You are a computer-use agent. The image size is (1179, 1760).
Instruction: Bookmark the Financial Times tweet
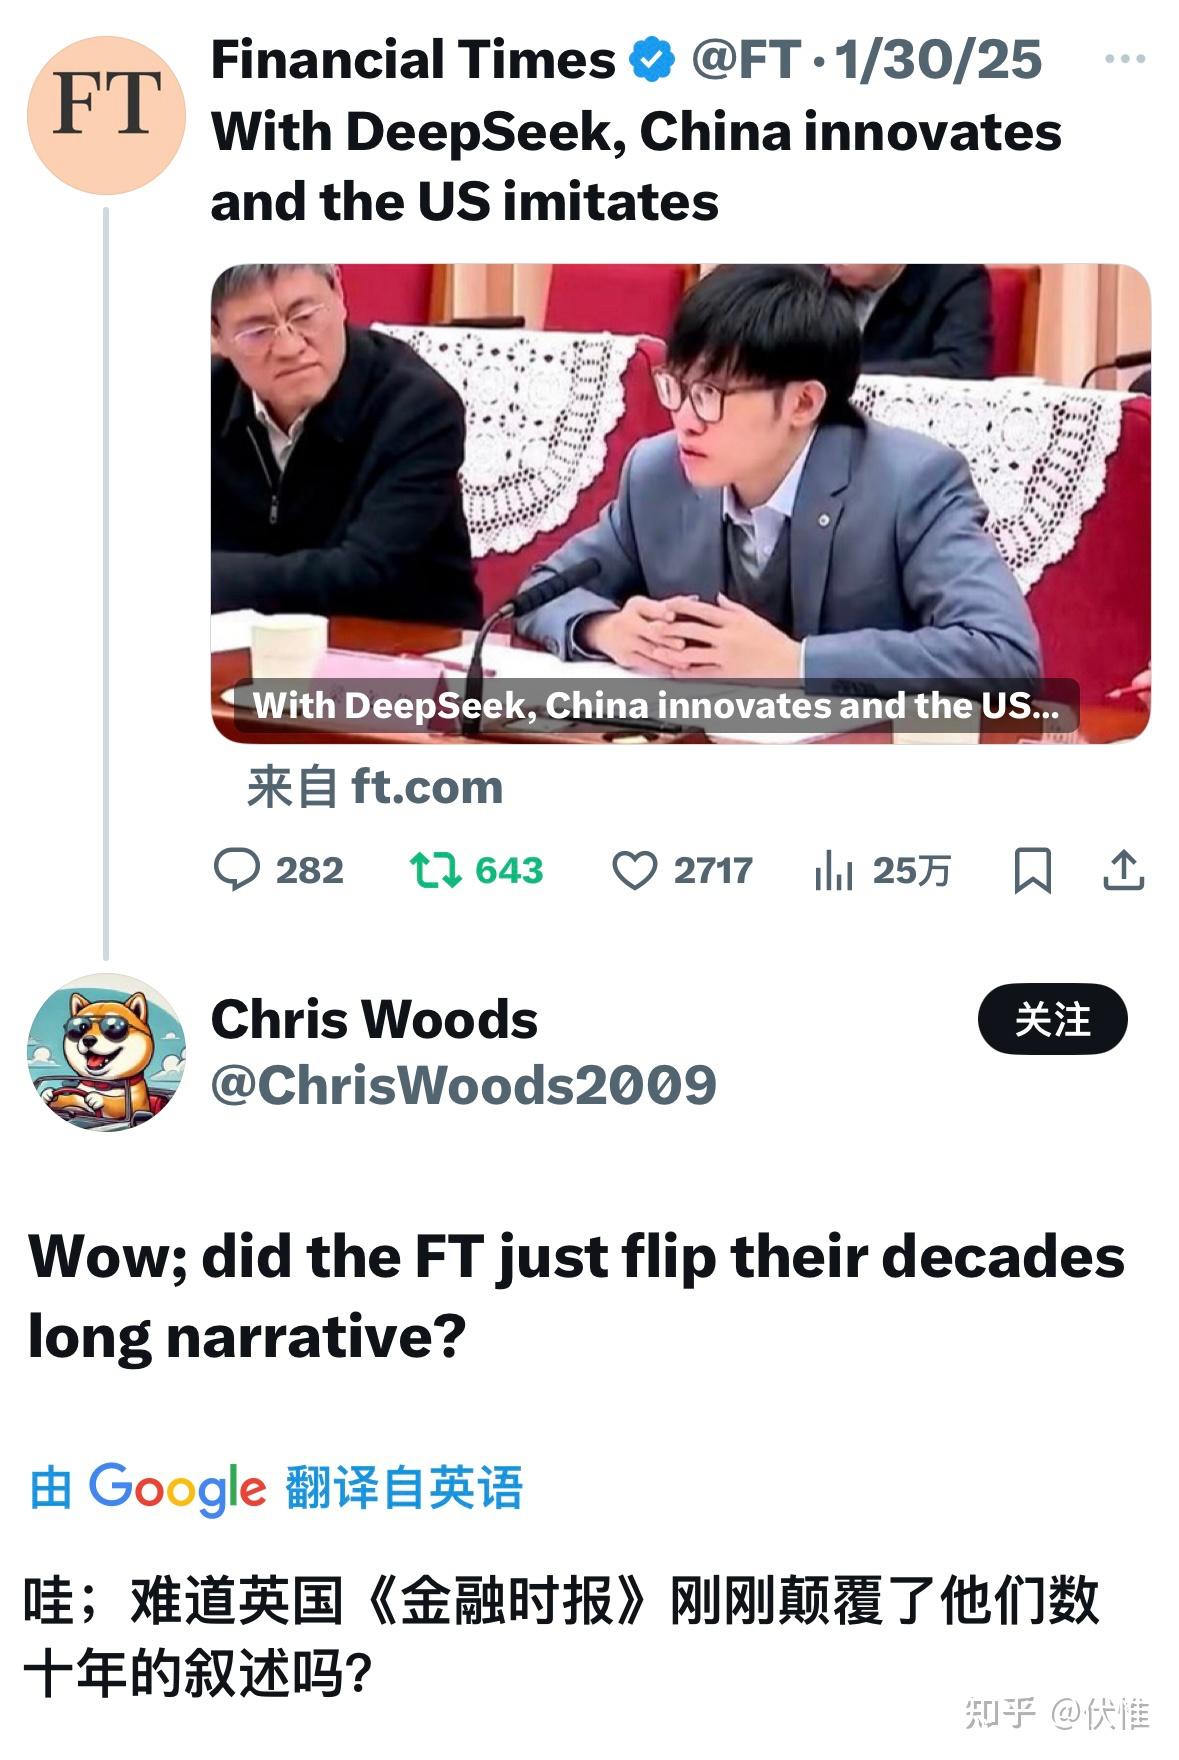click(x=1032, y=870)
